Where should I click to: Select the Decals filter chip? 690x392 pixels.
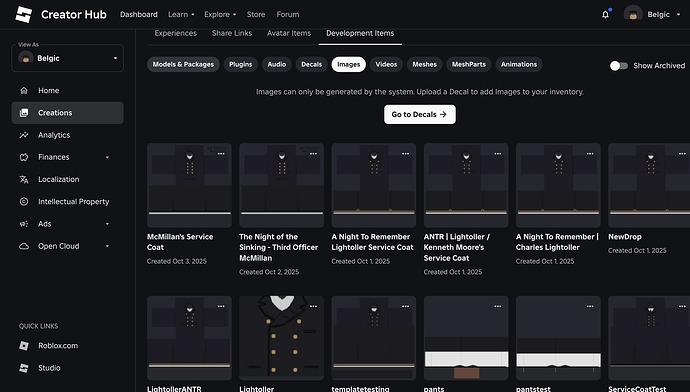(312, 64)
